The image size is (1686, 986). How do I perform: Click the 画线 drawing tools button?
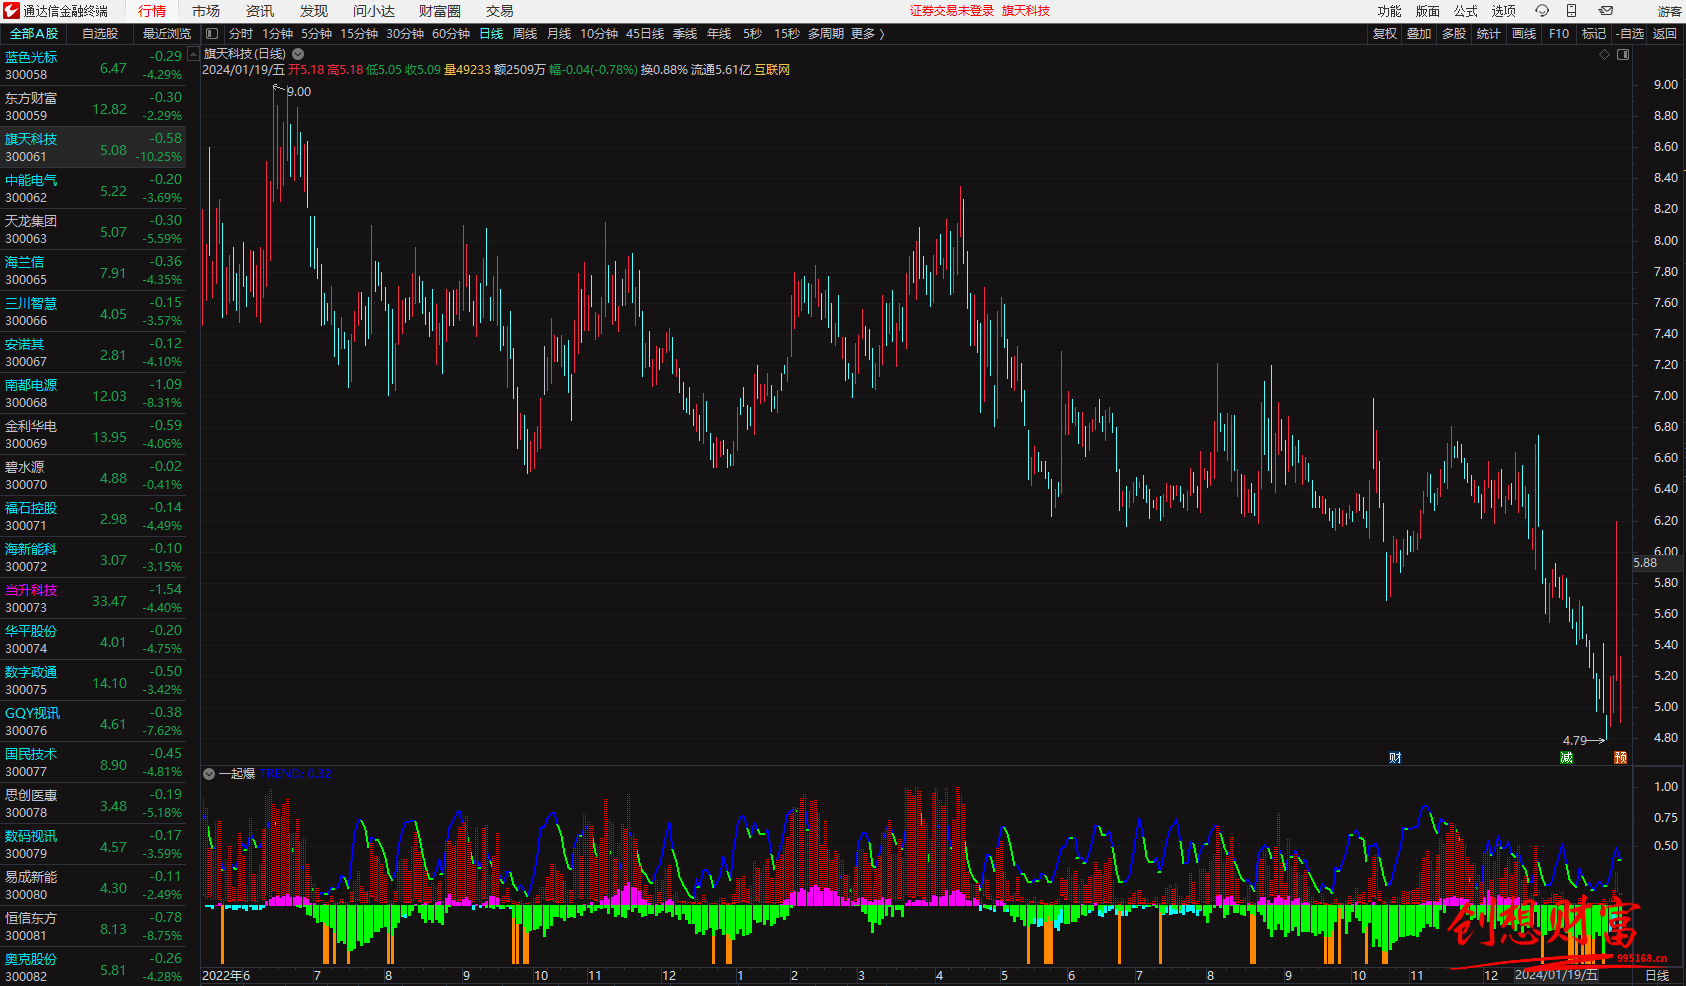tap(1524, 34)
